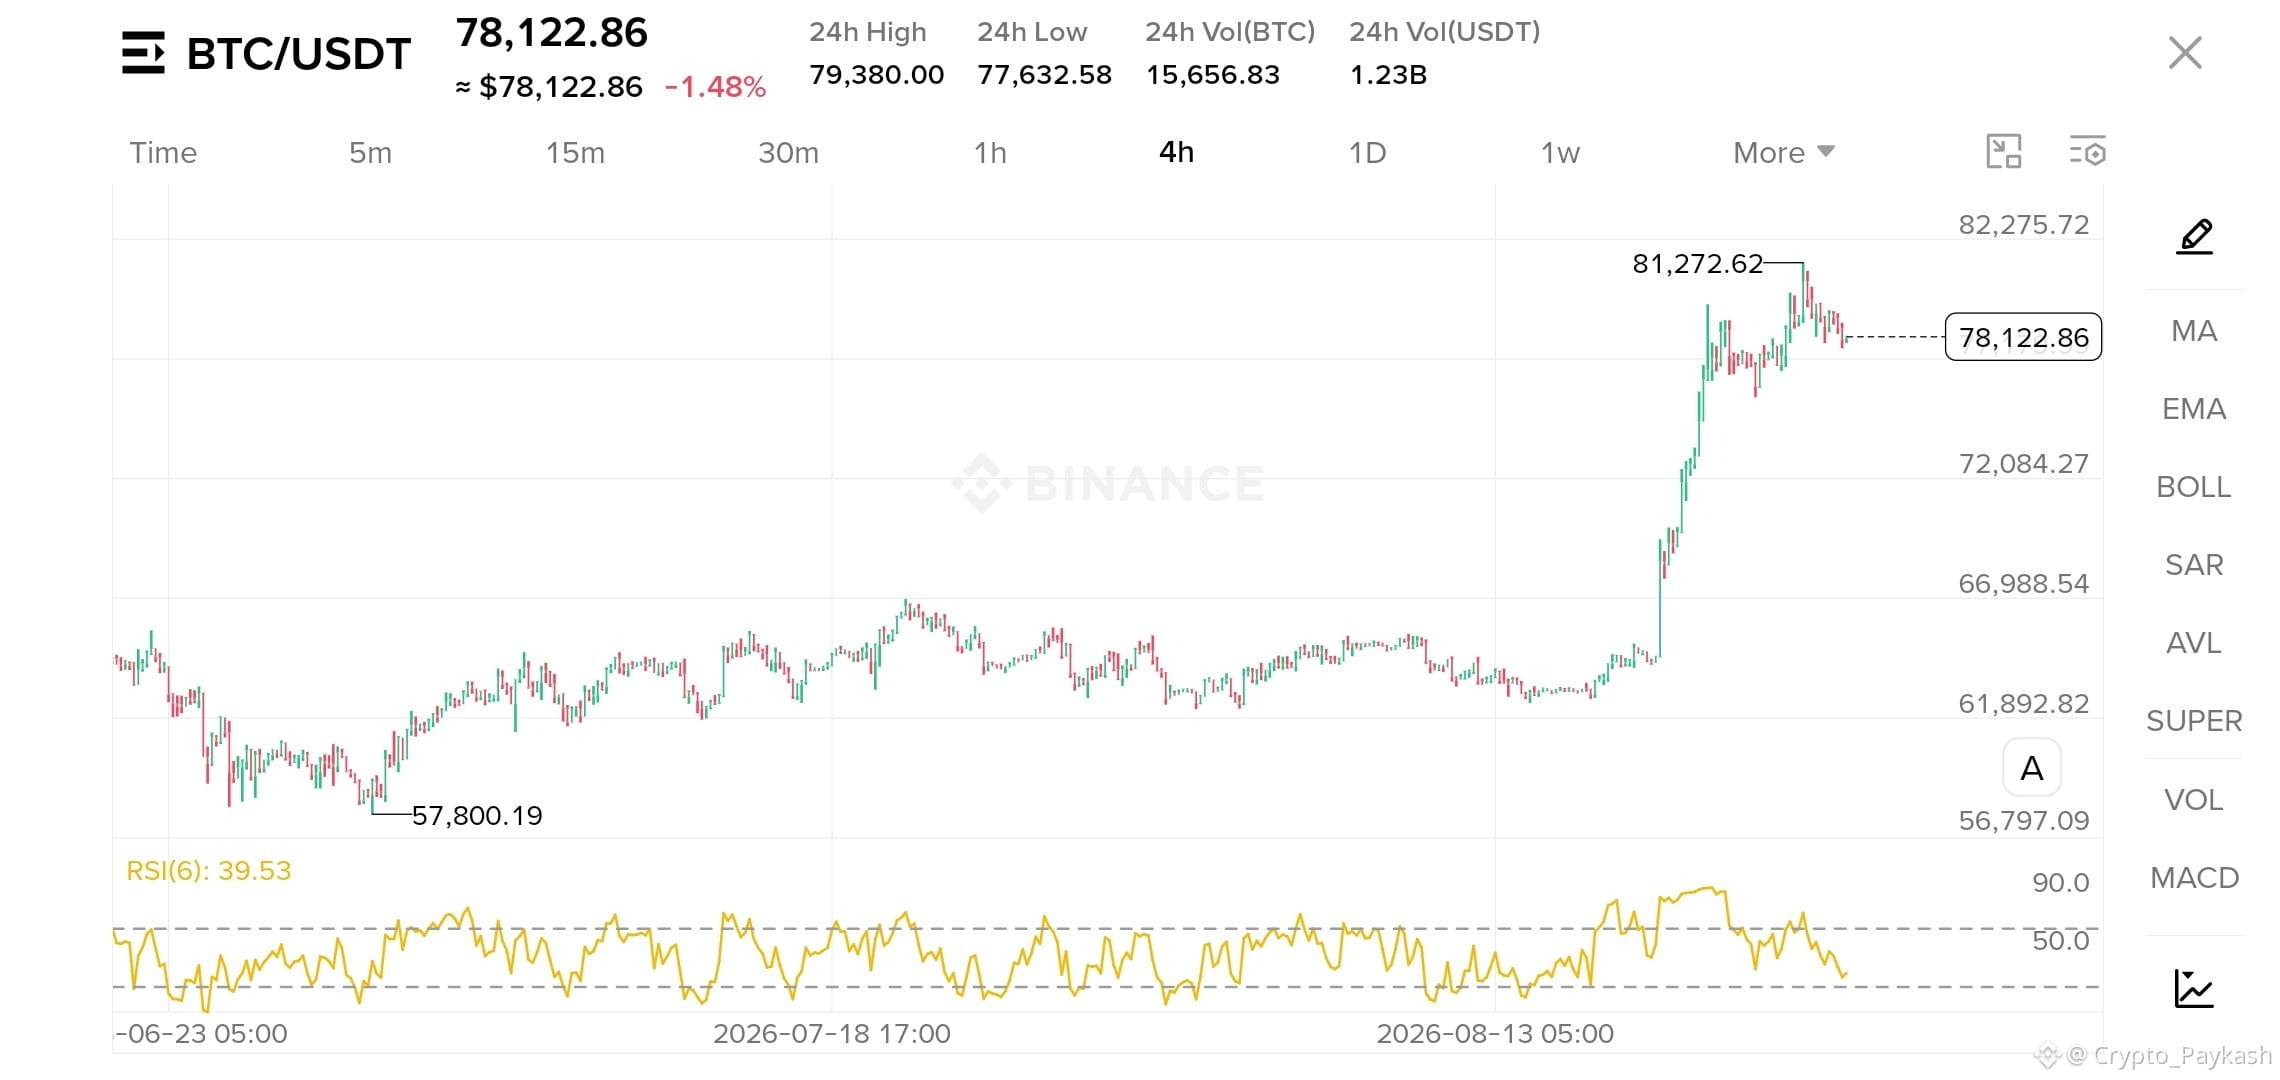The image size is (2280, 1080).
Task: Select the 30m interval
Action: click(788, 153)
